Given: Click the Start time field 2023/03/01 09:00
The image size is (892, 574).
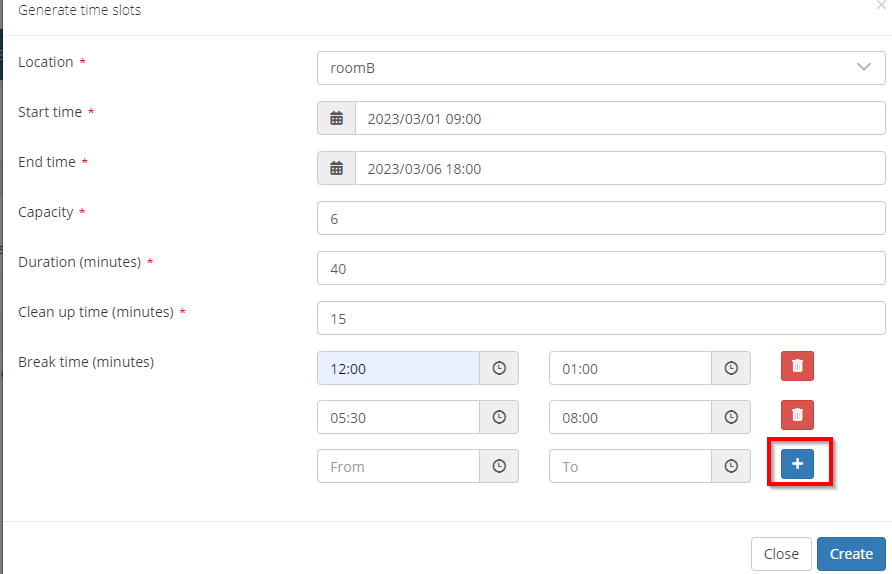Looking at the screenshot, I should coord(620,118).
